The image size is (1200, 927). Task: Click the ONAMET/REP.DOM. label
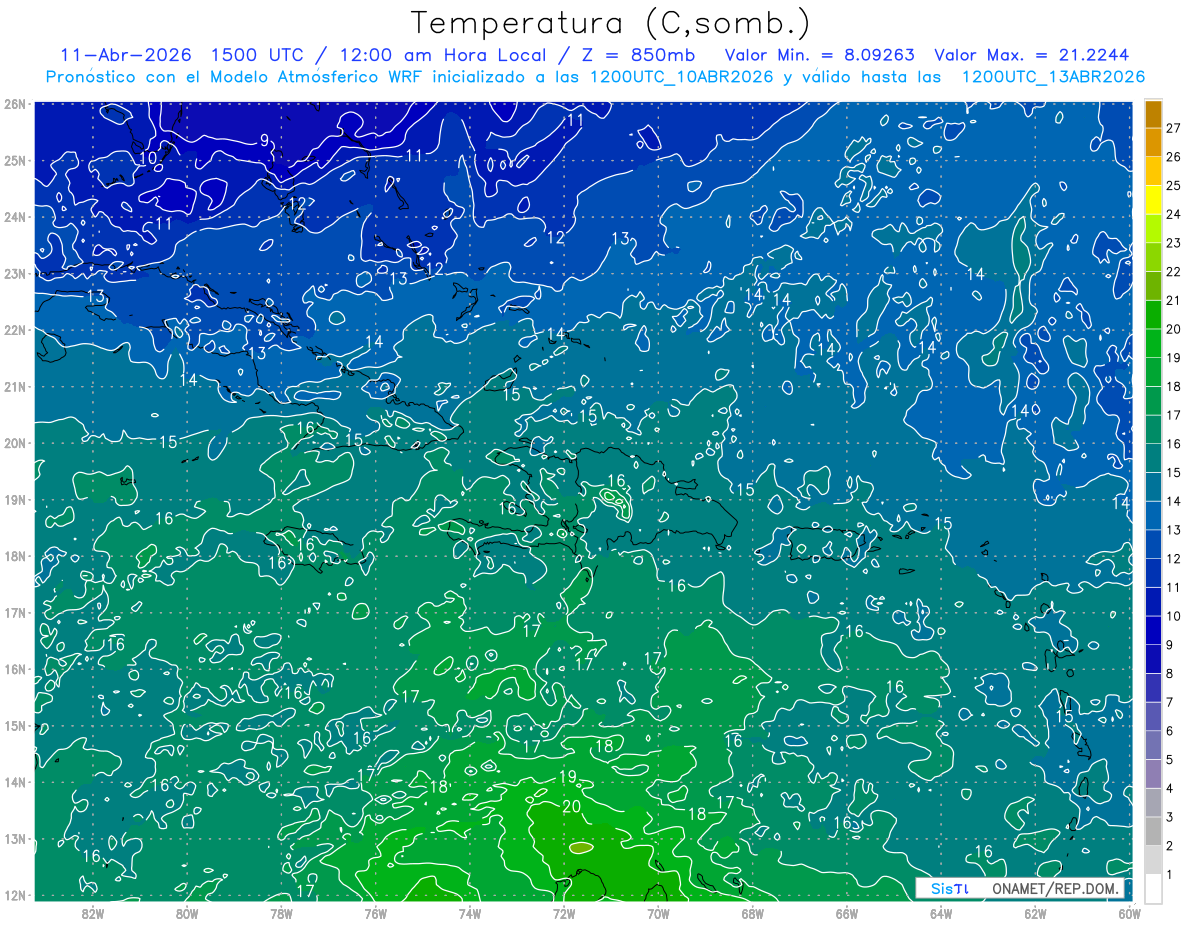(x=1055, y=888)
